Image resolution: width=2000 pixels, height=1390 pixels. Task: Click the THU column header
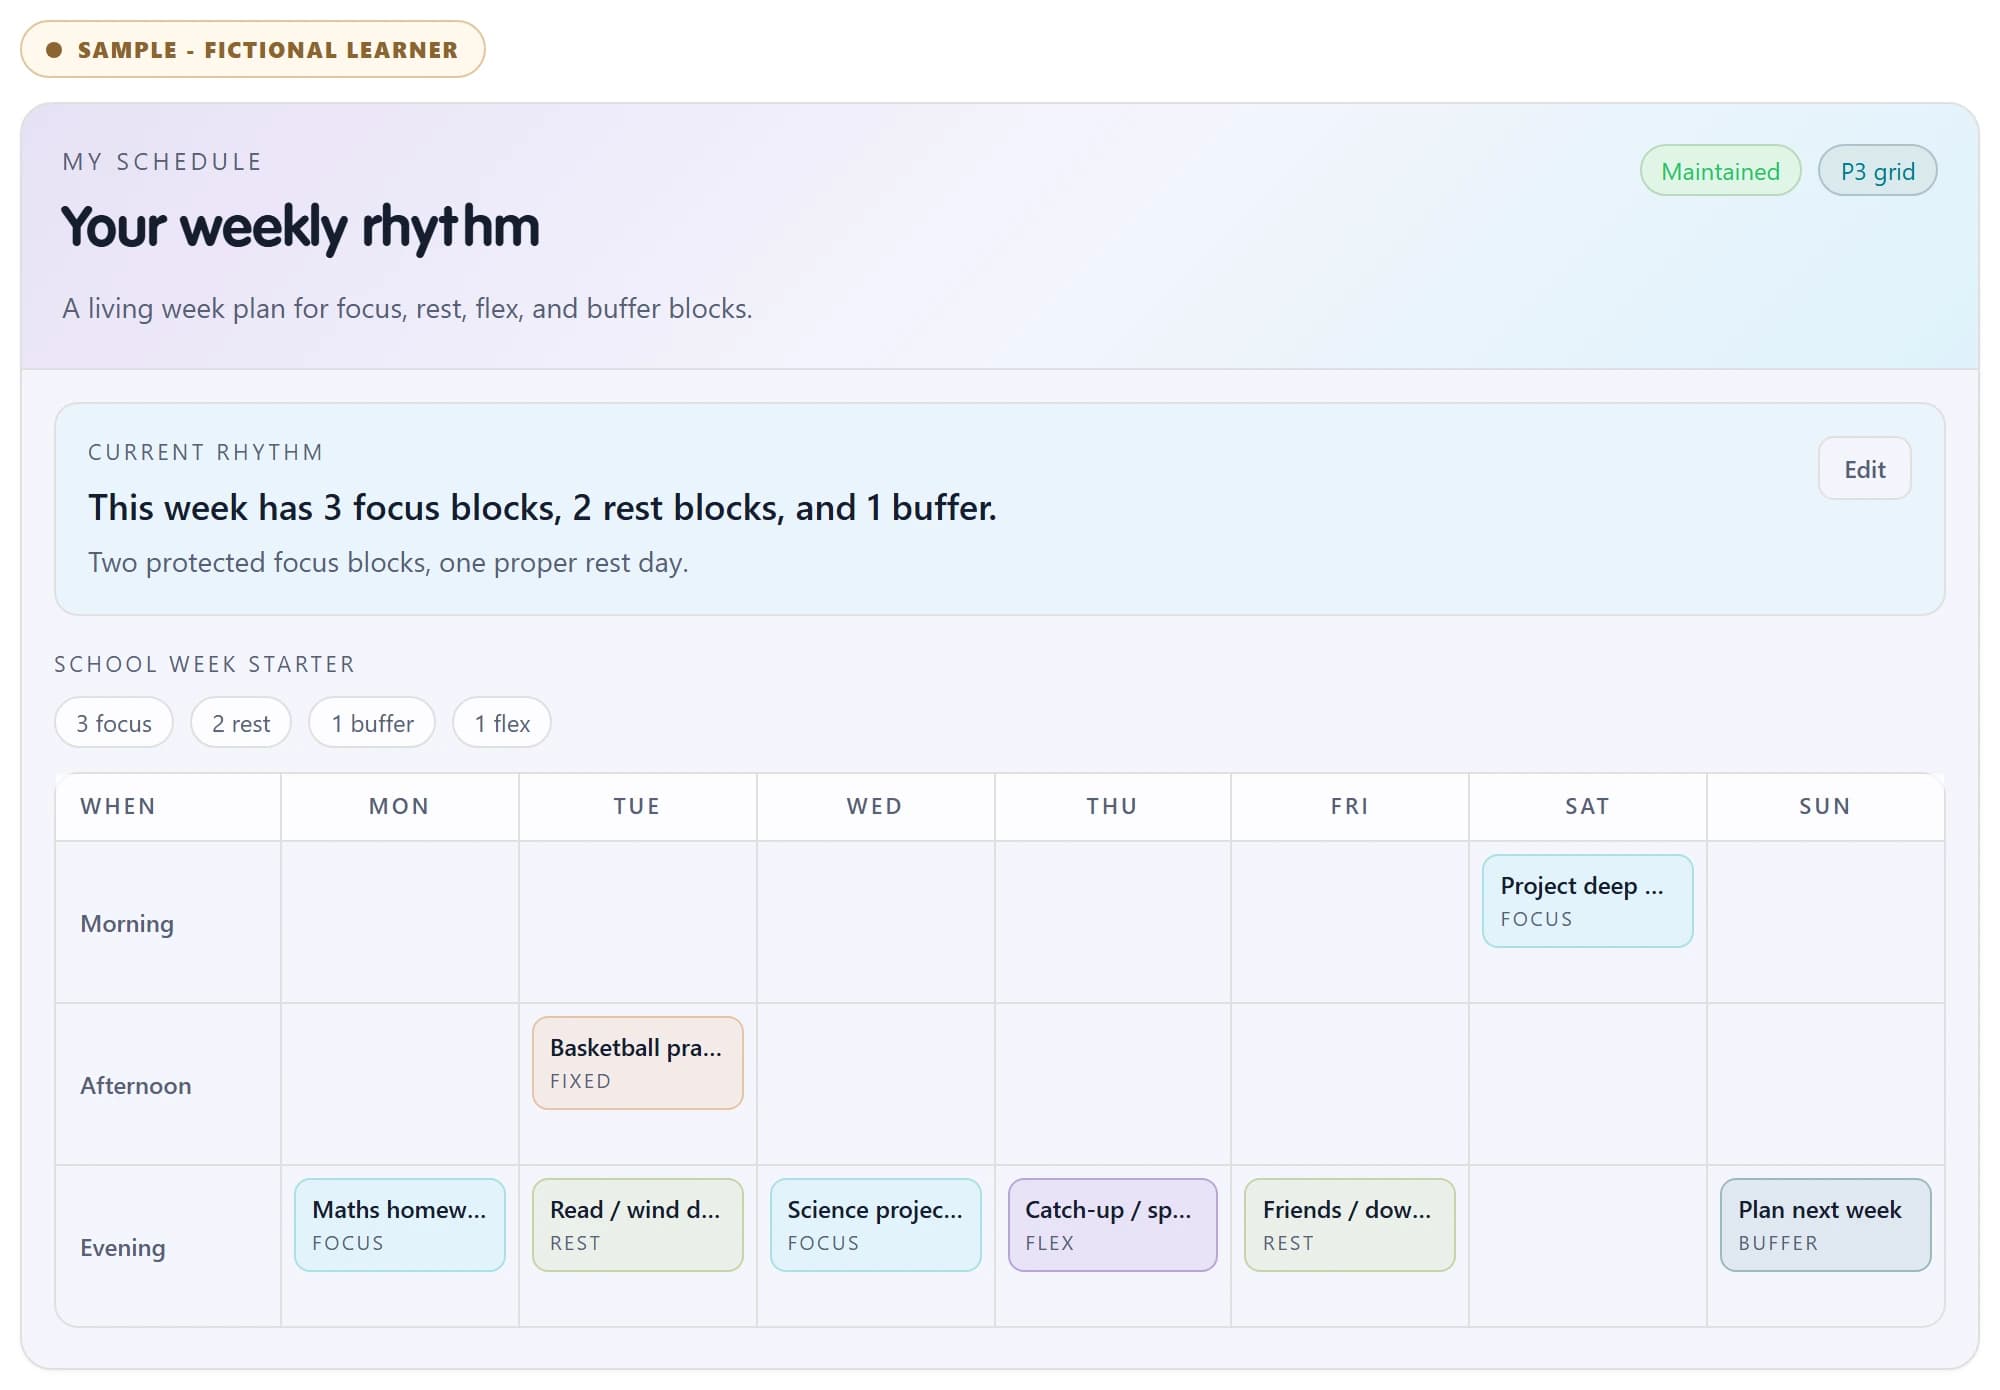coord(1112,806)
